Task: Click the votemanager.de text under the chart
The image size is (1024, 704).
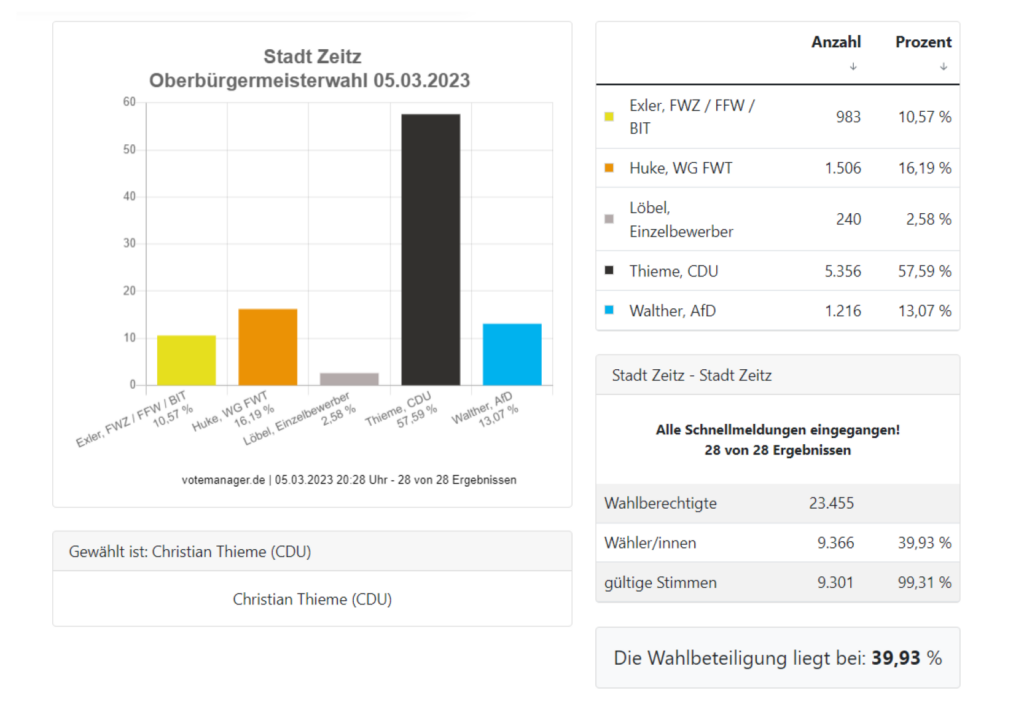Action: (x=223, y=480)
